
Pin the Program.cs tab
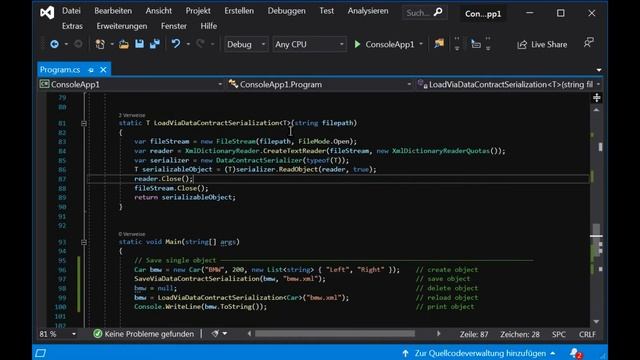[91, 70]
